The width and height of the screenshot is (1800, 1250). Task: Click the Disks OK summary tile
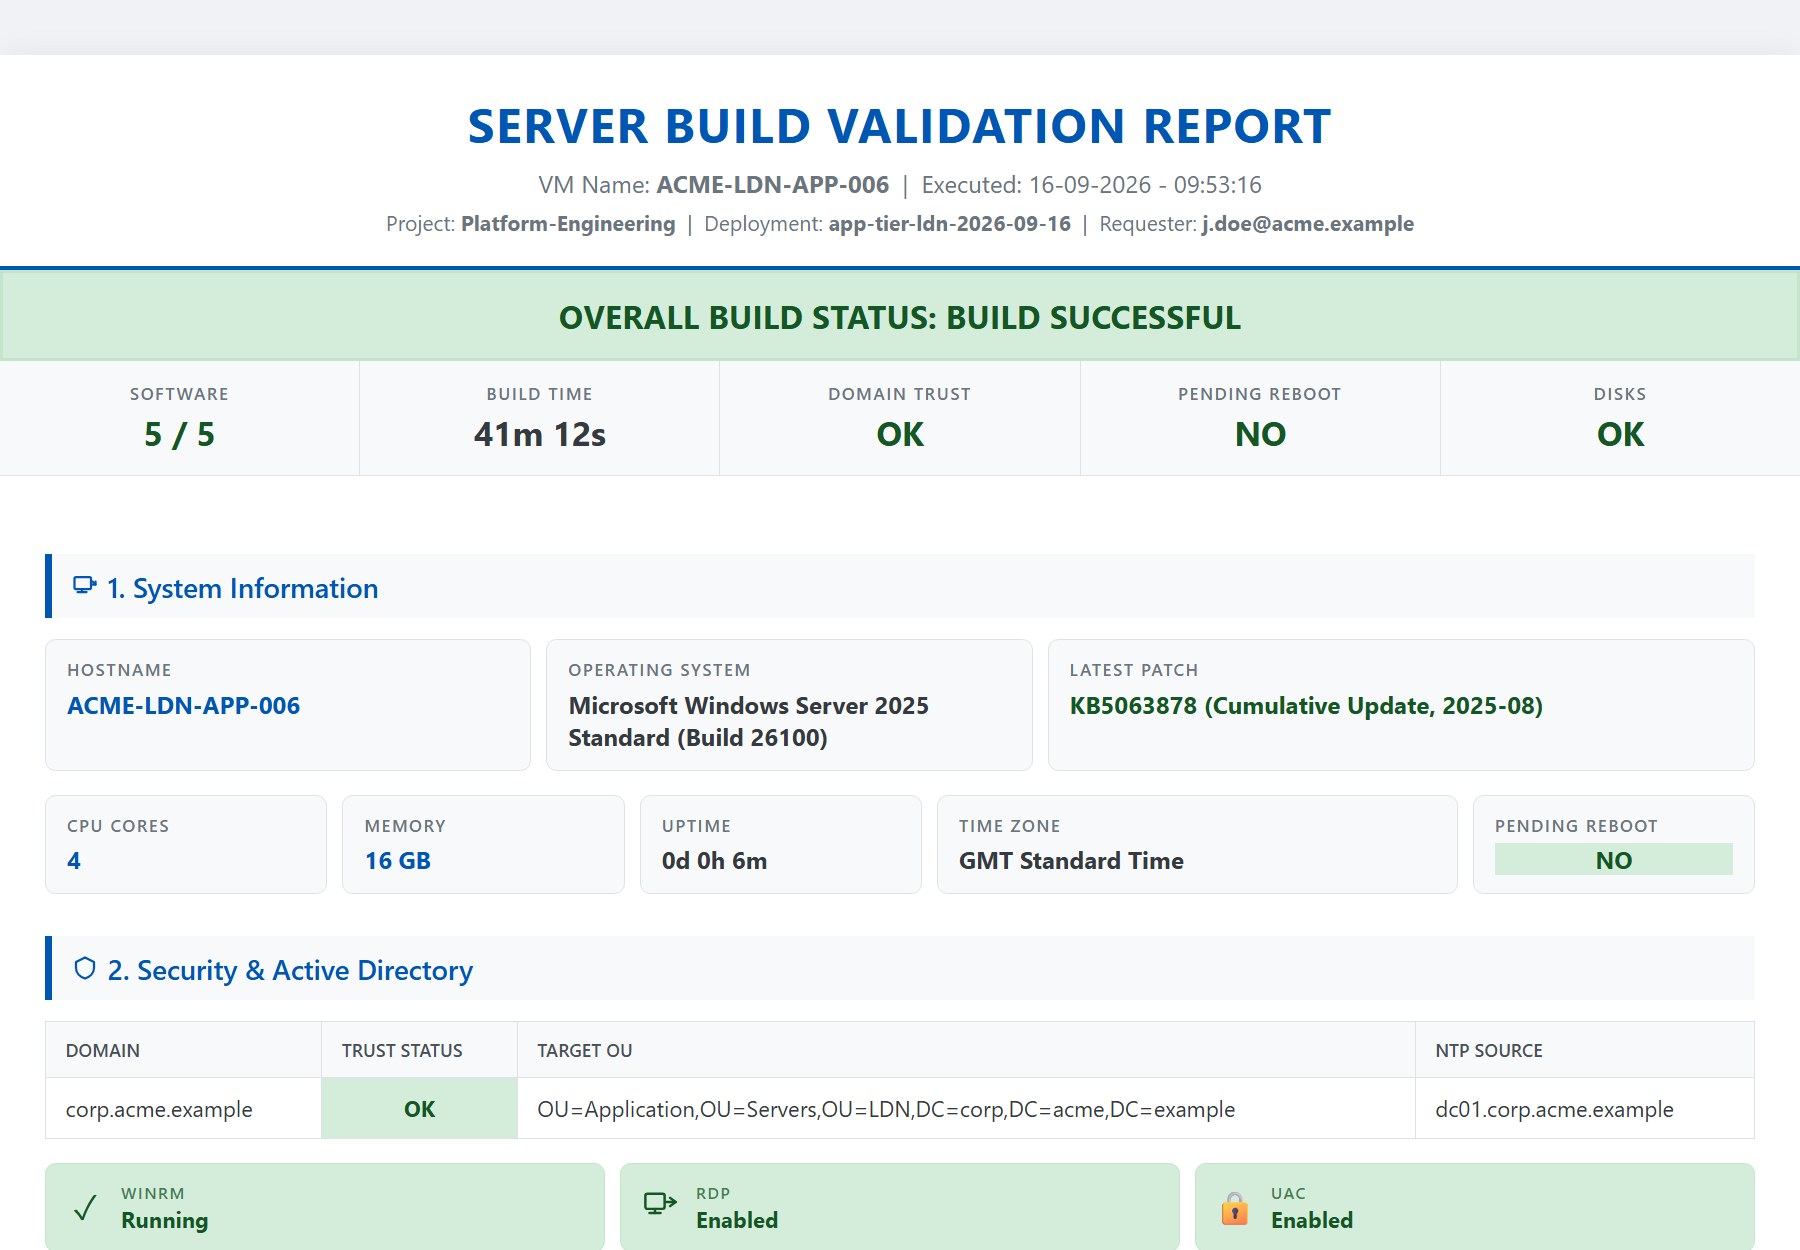click(1620, 418)
